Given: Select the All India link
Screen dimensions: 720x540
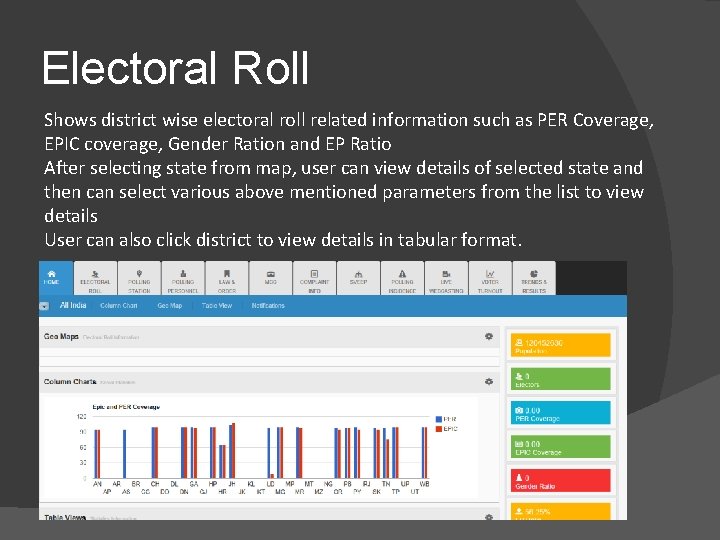Looking at the screenshot, I should [x=73, y=305].
